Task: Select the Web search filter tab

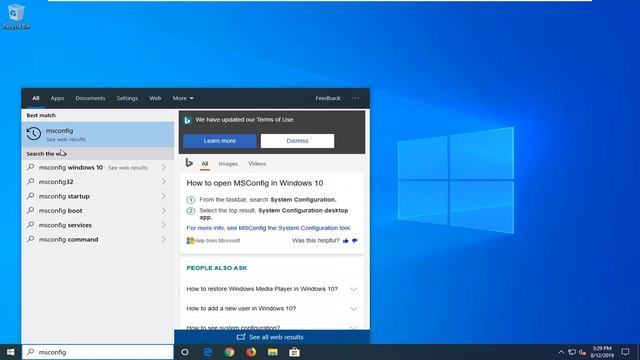Action: point(155,98)
